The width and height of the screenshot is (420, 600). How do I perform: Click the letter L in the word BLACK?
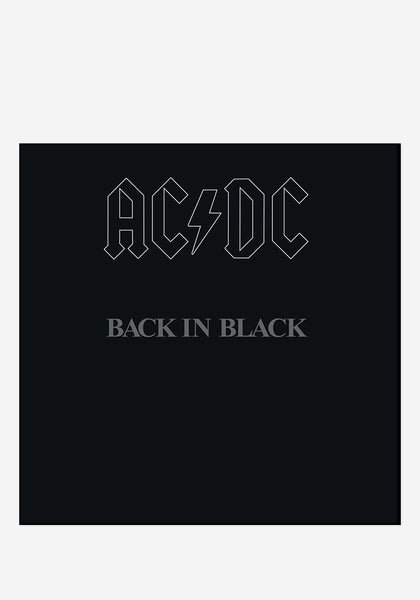[x=243, y=328]
